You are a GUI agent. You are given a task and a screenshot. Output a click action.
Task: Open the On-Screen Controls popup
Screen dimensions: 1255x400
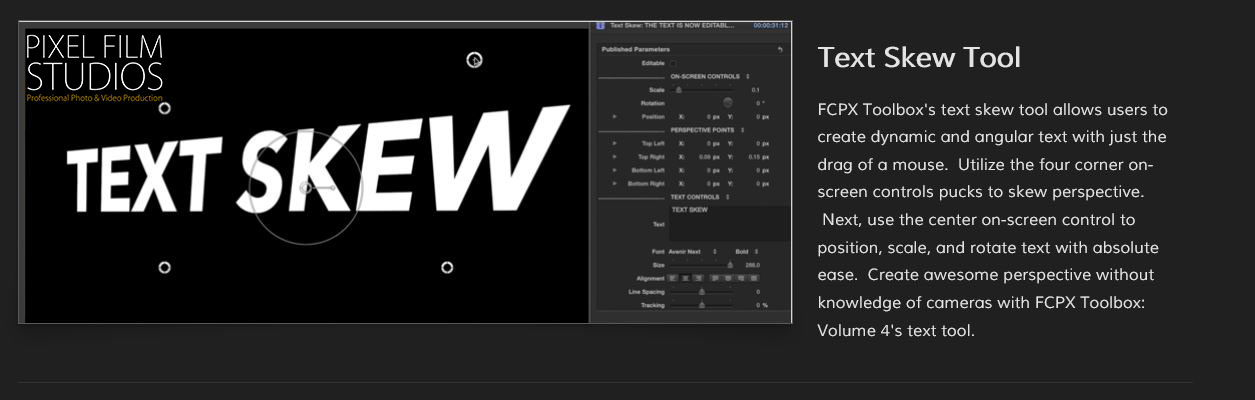click(x=710, y=77)
